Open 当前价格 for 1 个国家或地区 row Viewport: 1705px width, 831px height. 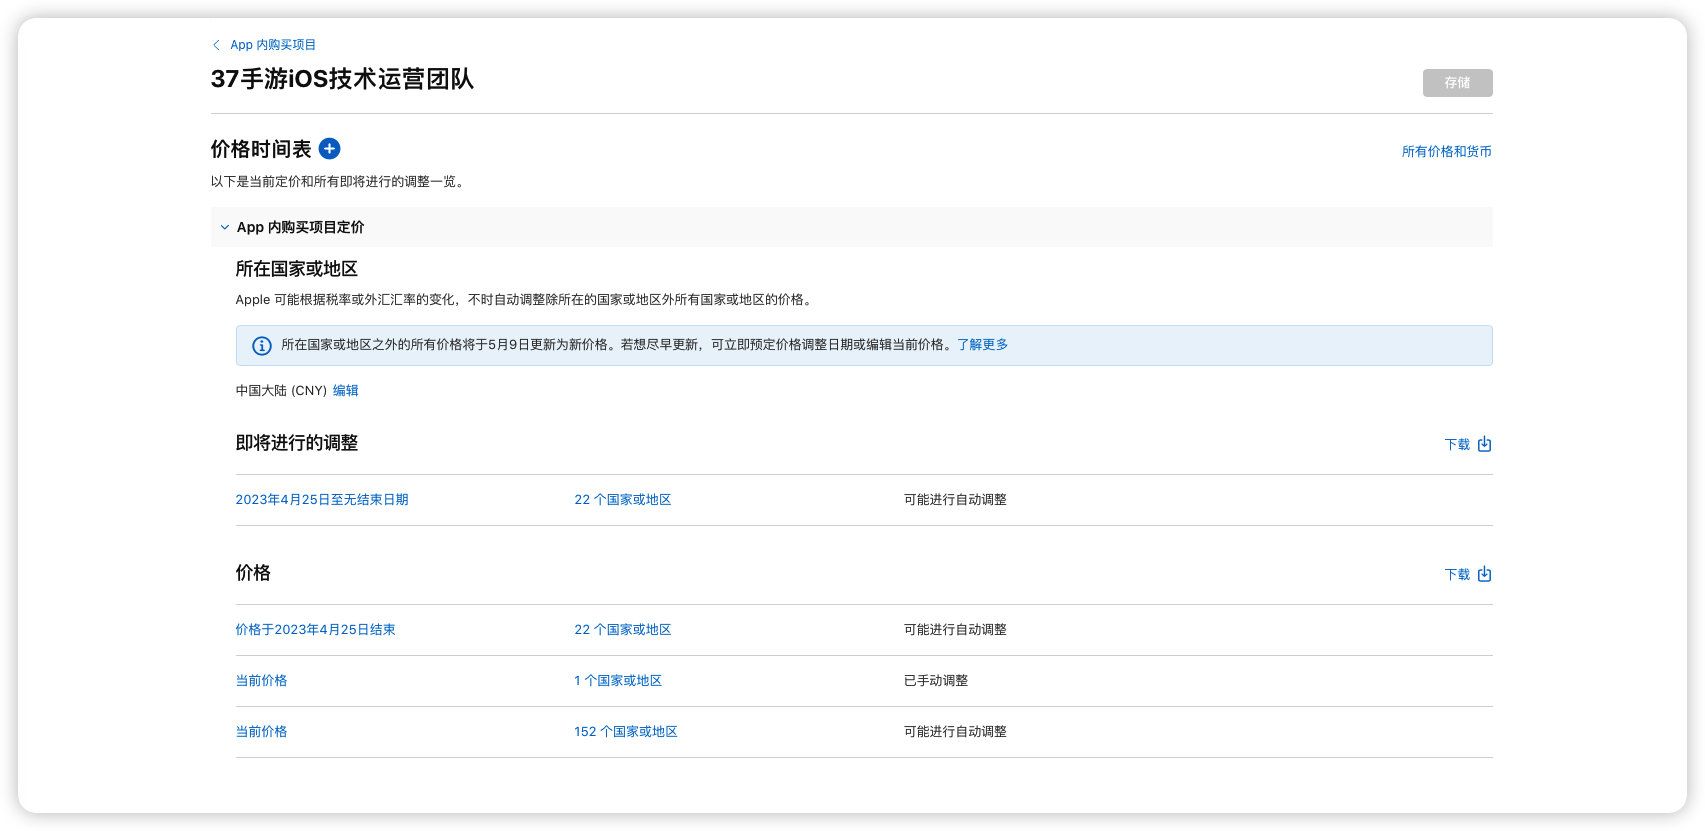[x=261, y=681]
